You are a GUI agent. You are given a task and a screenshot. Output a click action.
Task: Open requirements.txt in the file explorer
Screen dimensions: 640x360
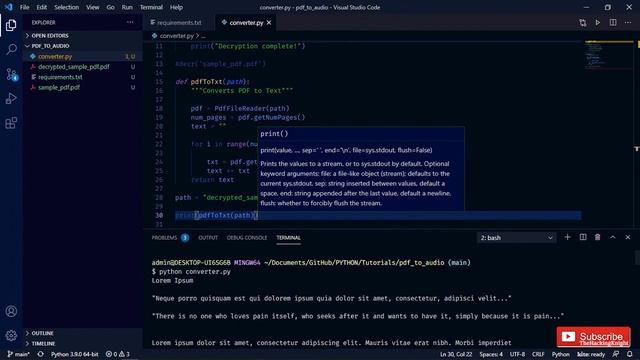coord(82,77)
